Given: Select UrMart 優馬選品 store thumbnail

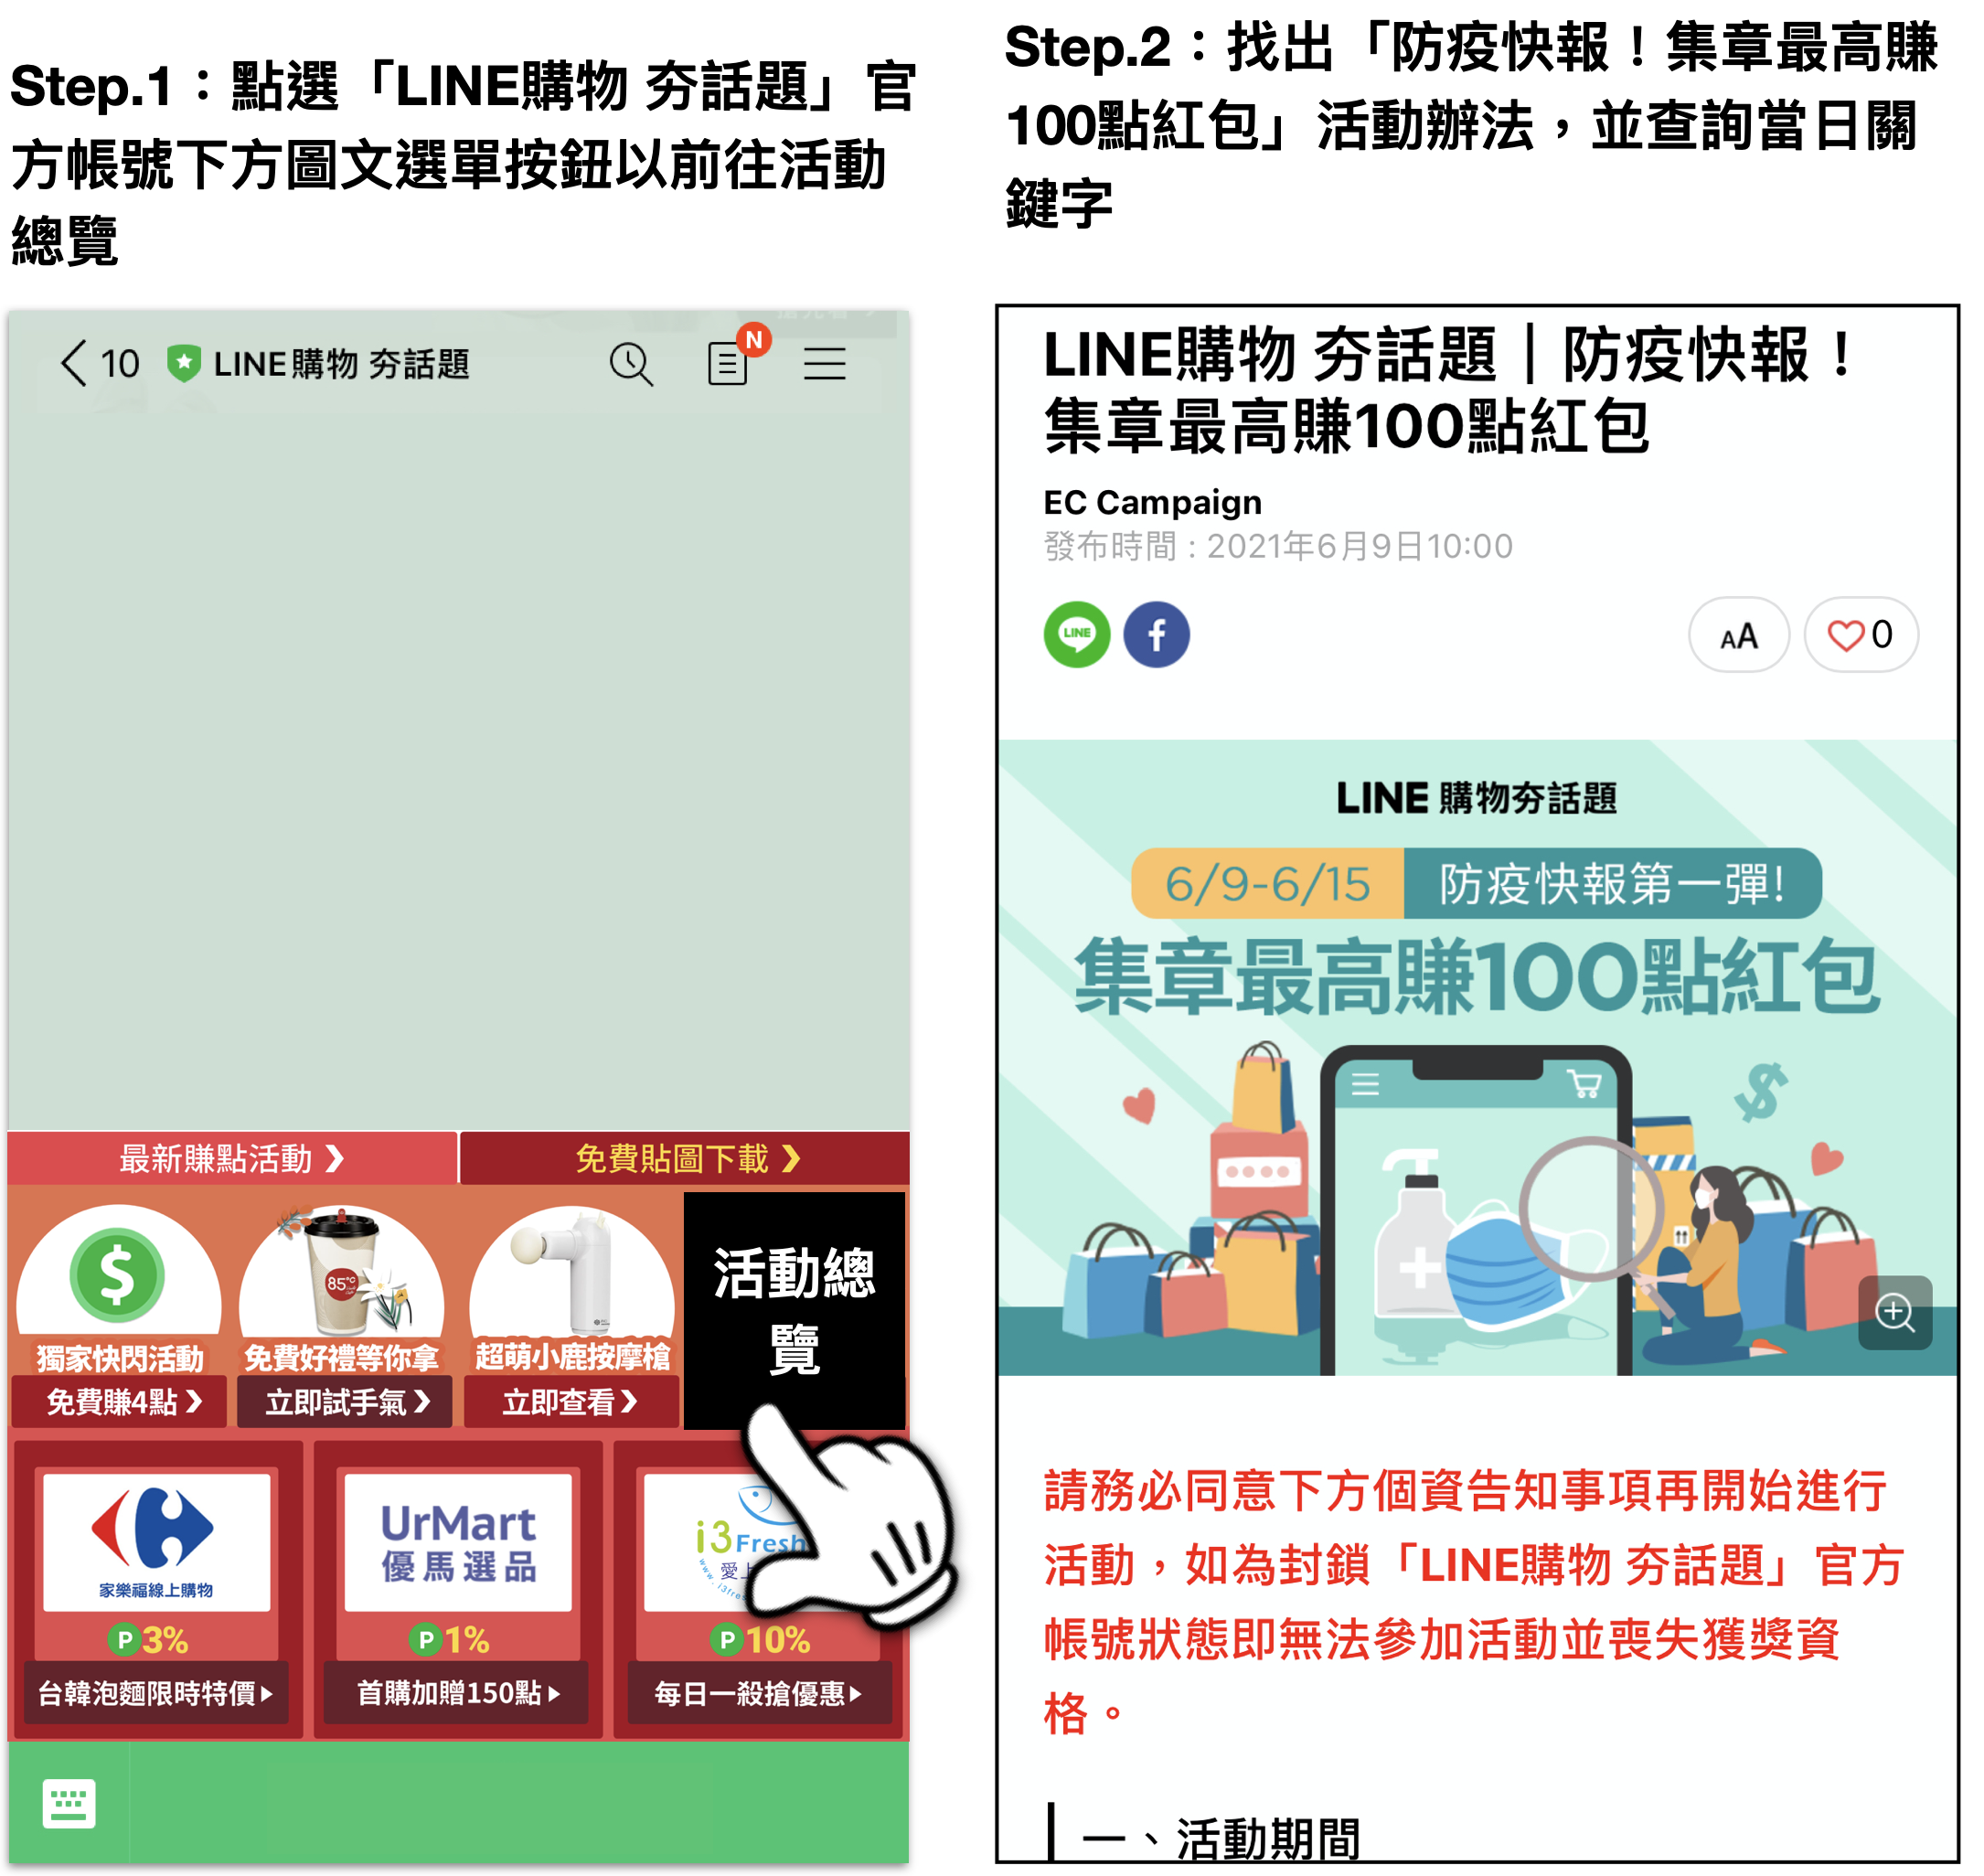Looking at the screenshot, I should pos(458,1542).
